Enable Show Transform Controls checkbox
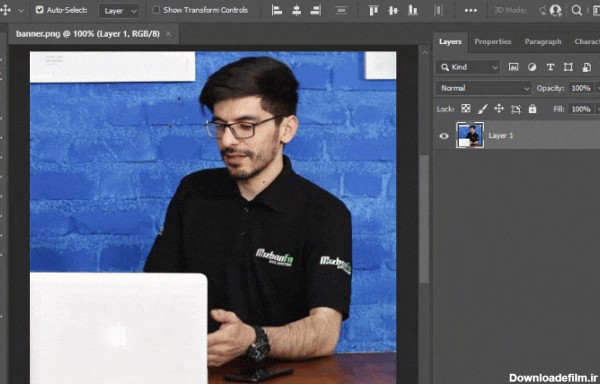The height and width of the screenshot is (384, 600). coord(156,10)
